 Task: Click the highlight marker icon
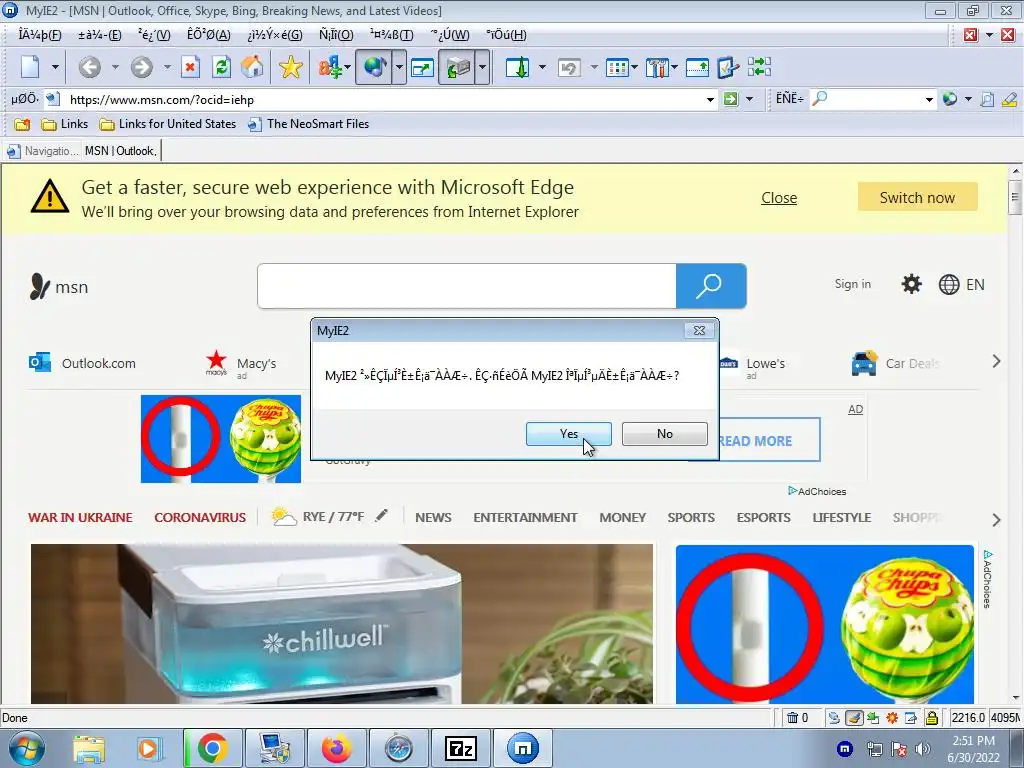click(x=1009, y=99)
